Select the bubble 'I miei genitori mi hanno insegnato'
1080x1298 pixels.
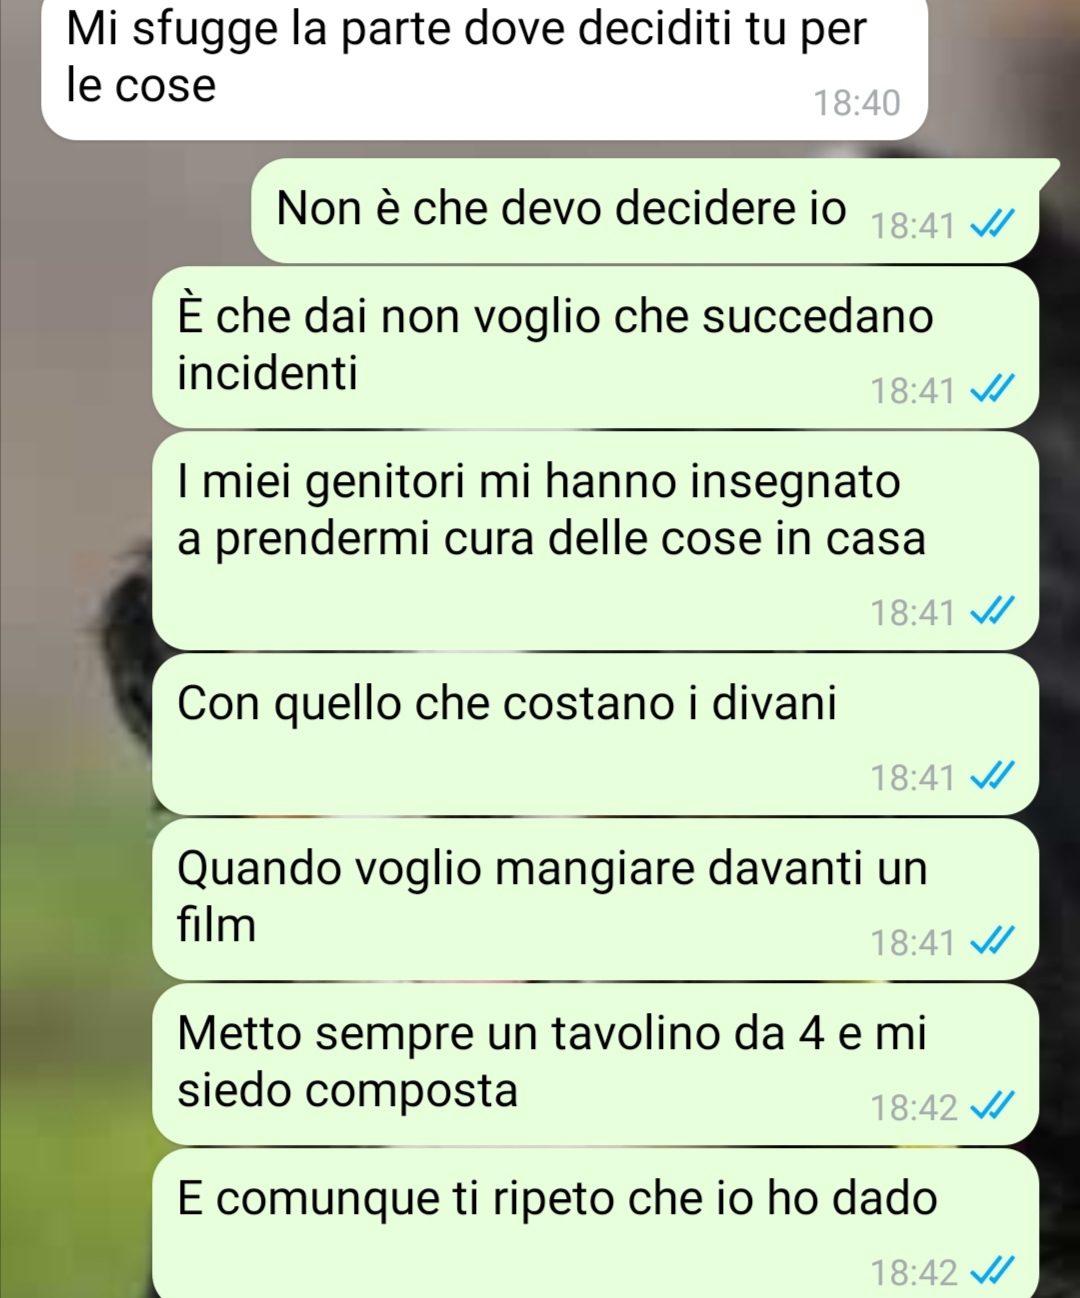[595, 541]
